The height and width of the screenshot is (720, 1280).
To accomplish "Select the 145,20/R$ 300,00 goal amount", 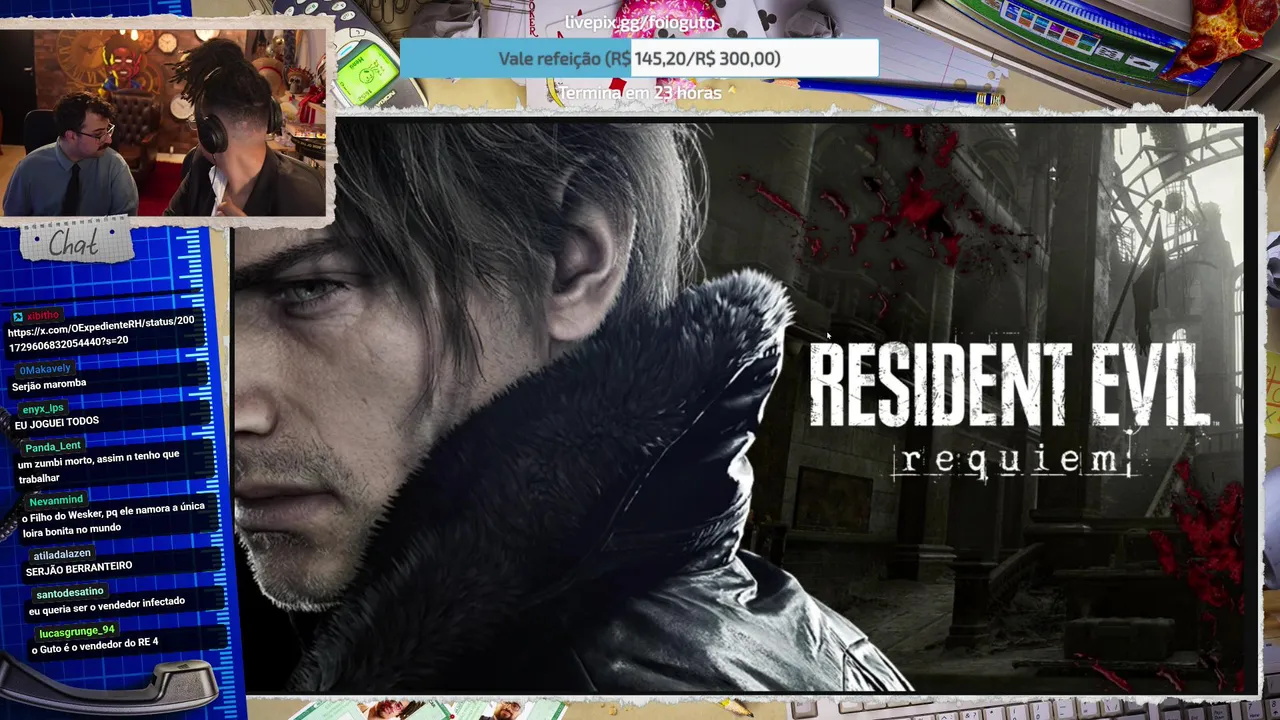I will (x=707, y=59).
